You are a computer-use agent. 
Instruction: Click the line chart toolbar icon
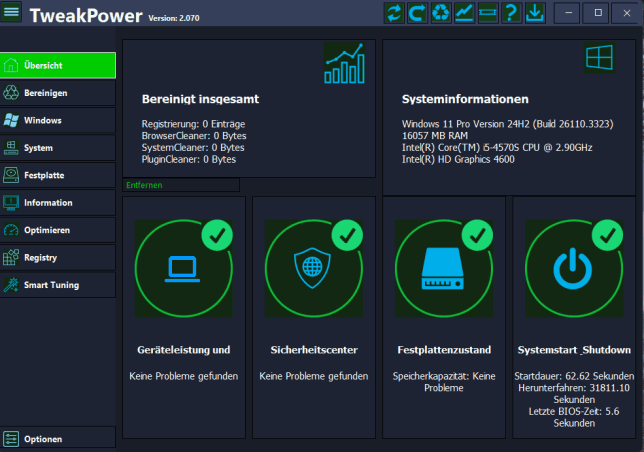(x=464, y=13)
